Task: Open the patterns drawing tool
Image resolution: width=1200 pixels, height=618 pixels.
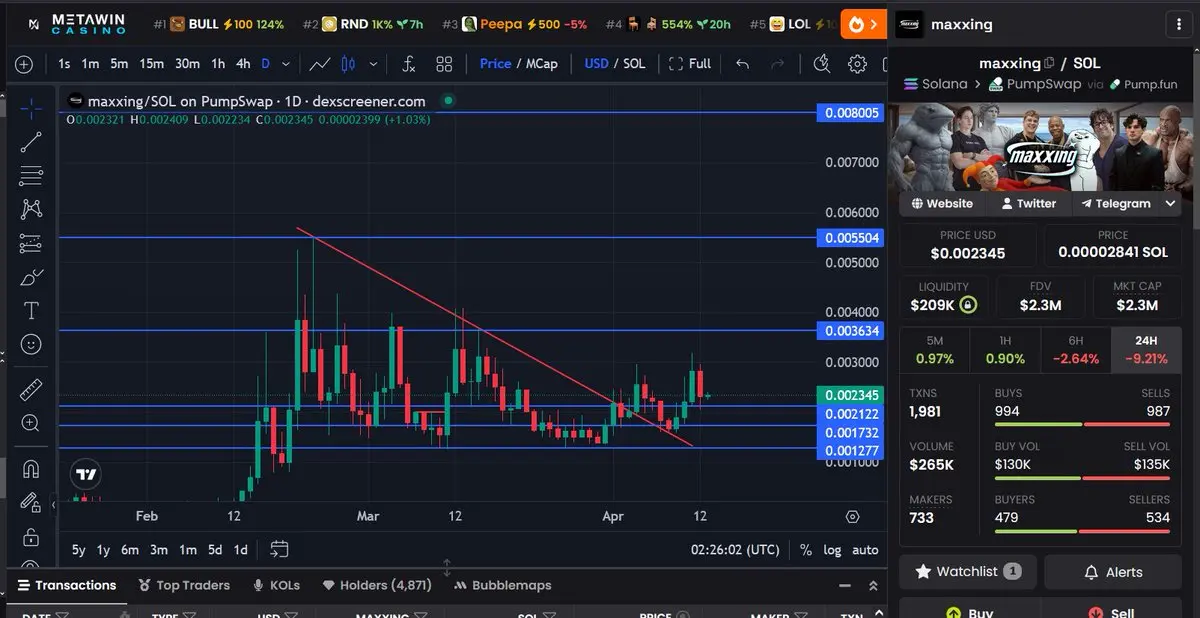Action: point(31,209)
